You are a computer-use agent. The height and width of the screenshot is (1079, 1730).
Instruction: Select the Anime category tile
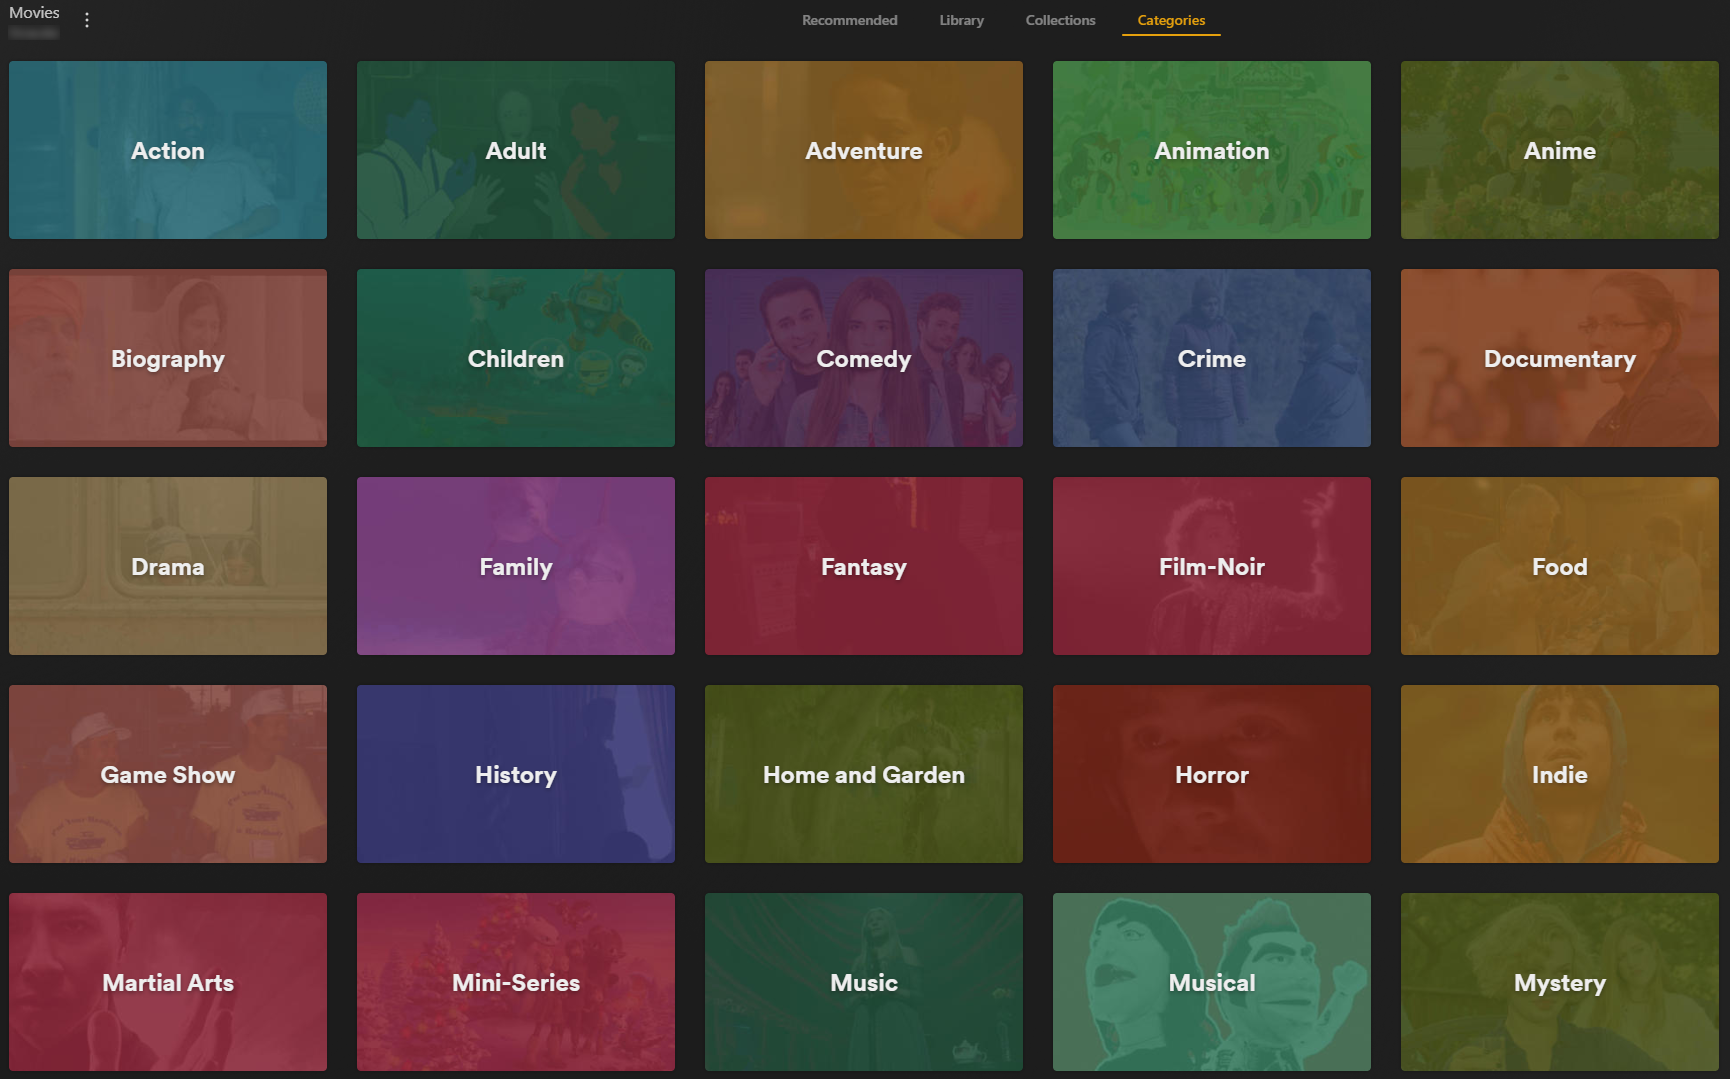tap(1559, 150)
